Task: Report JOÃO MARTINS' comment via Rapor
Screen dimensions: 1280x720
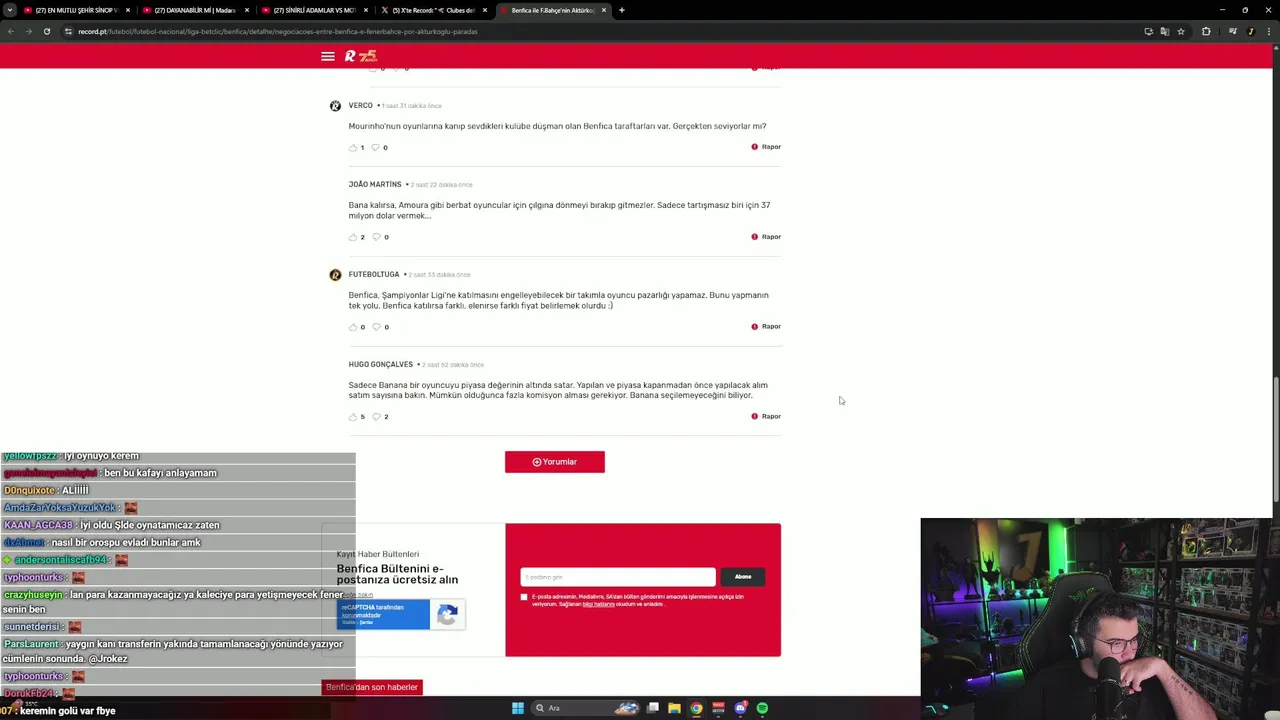Action: 766,237
